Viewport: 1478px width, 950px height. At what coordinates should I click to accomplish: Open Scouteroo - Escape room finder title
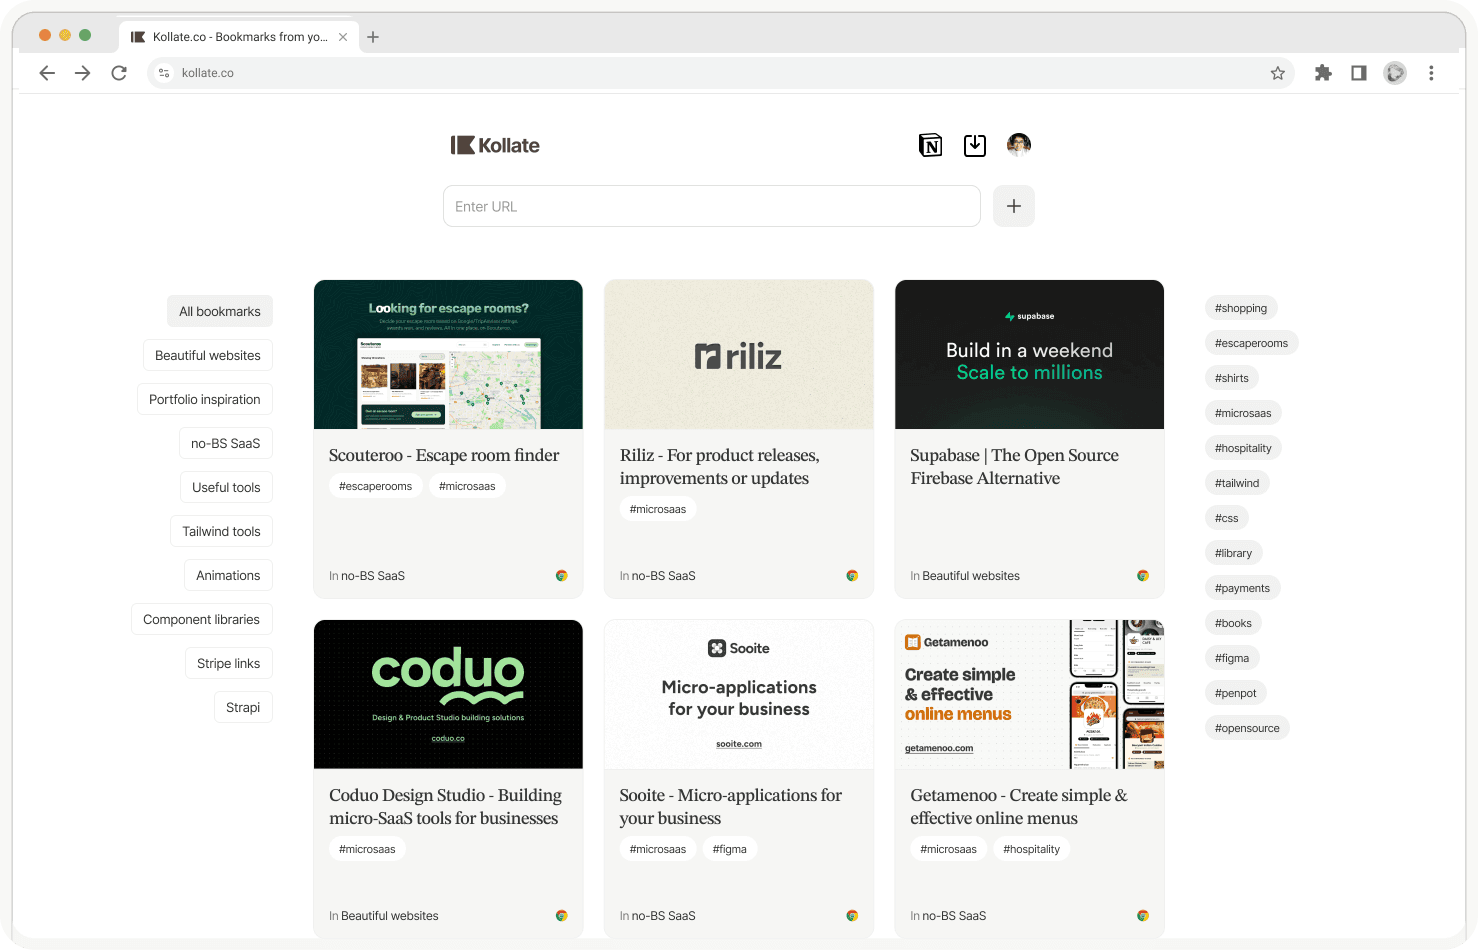pos(444,455)
